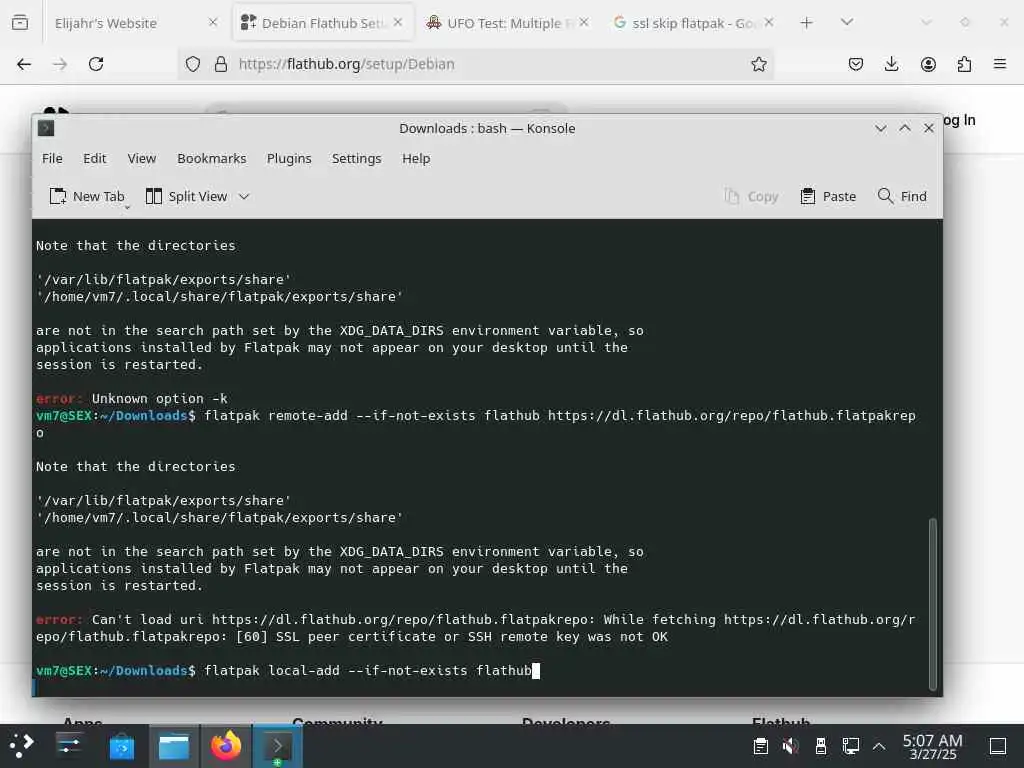Open Konsole Plugins menu

pos(289,159)
